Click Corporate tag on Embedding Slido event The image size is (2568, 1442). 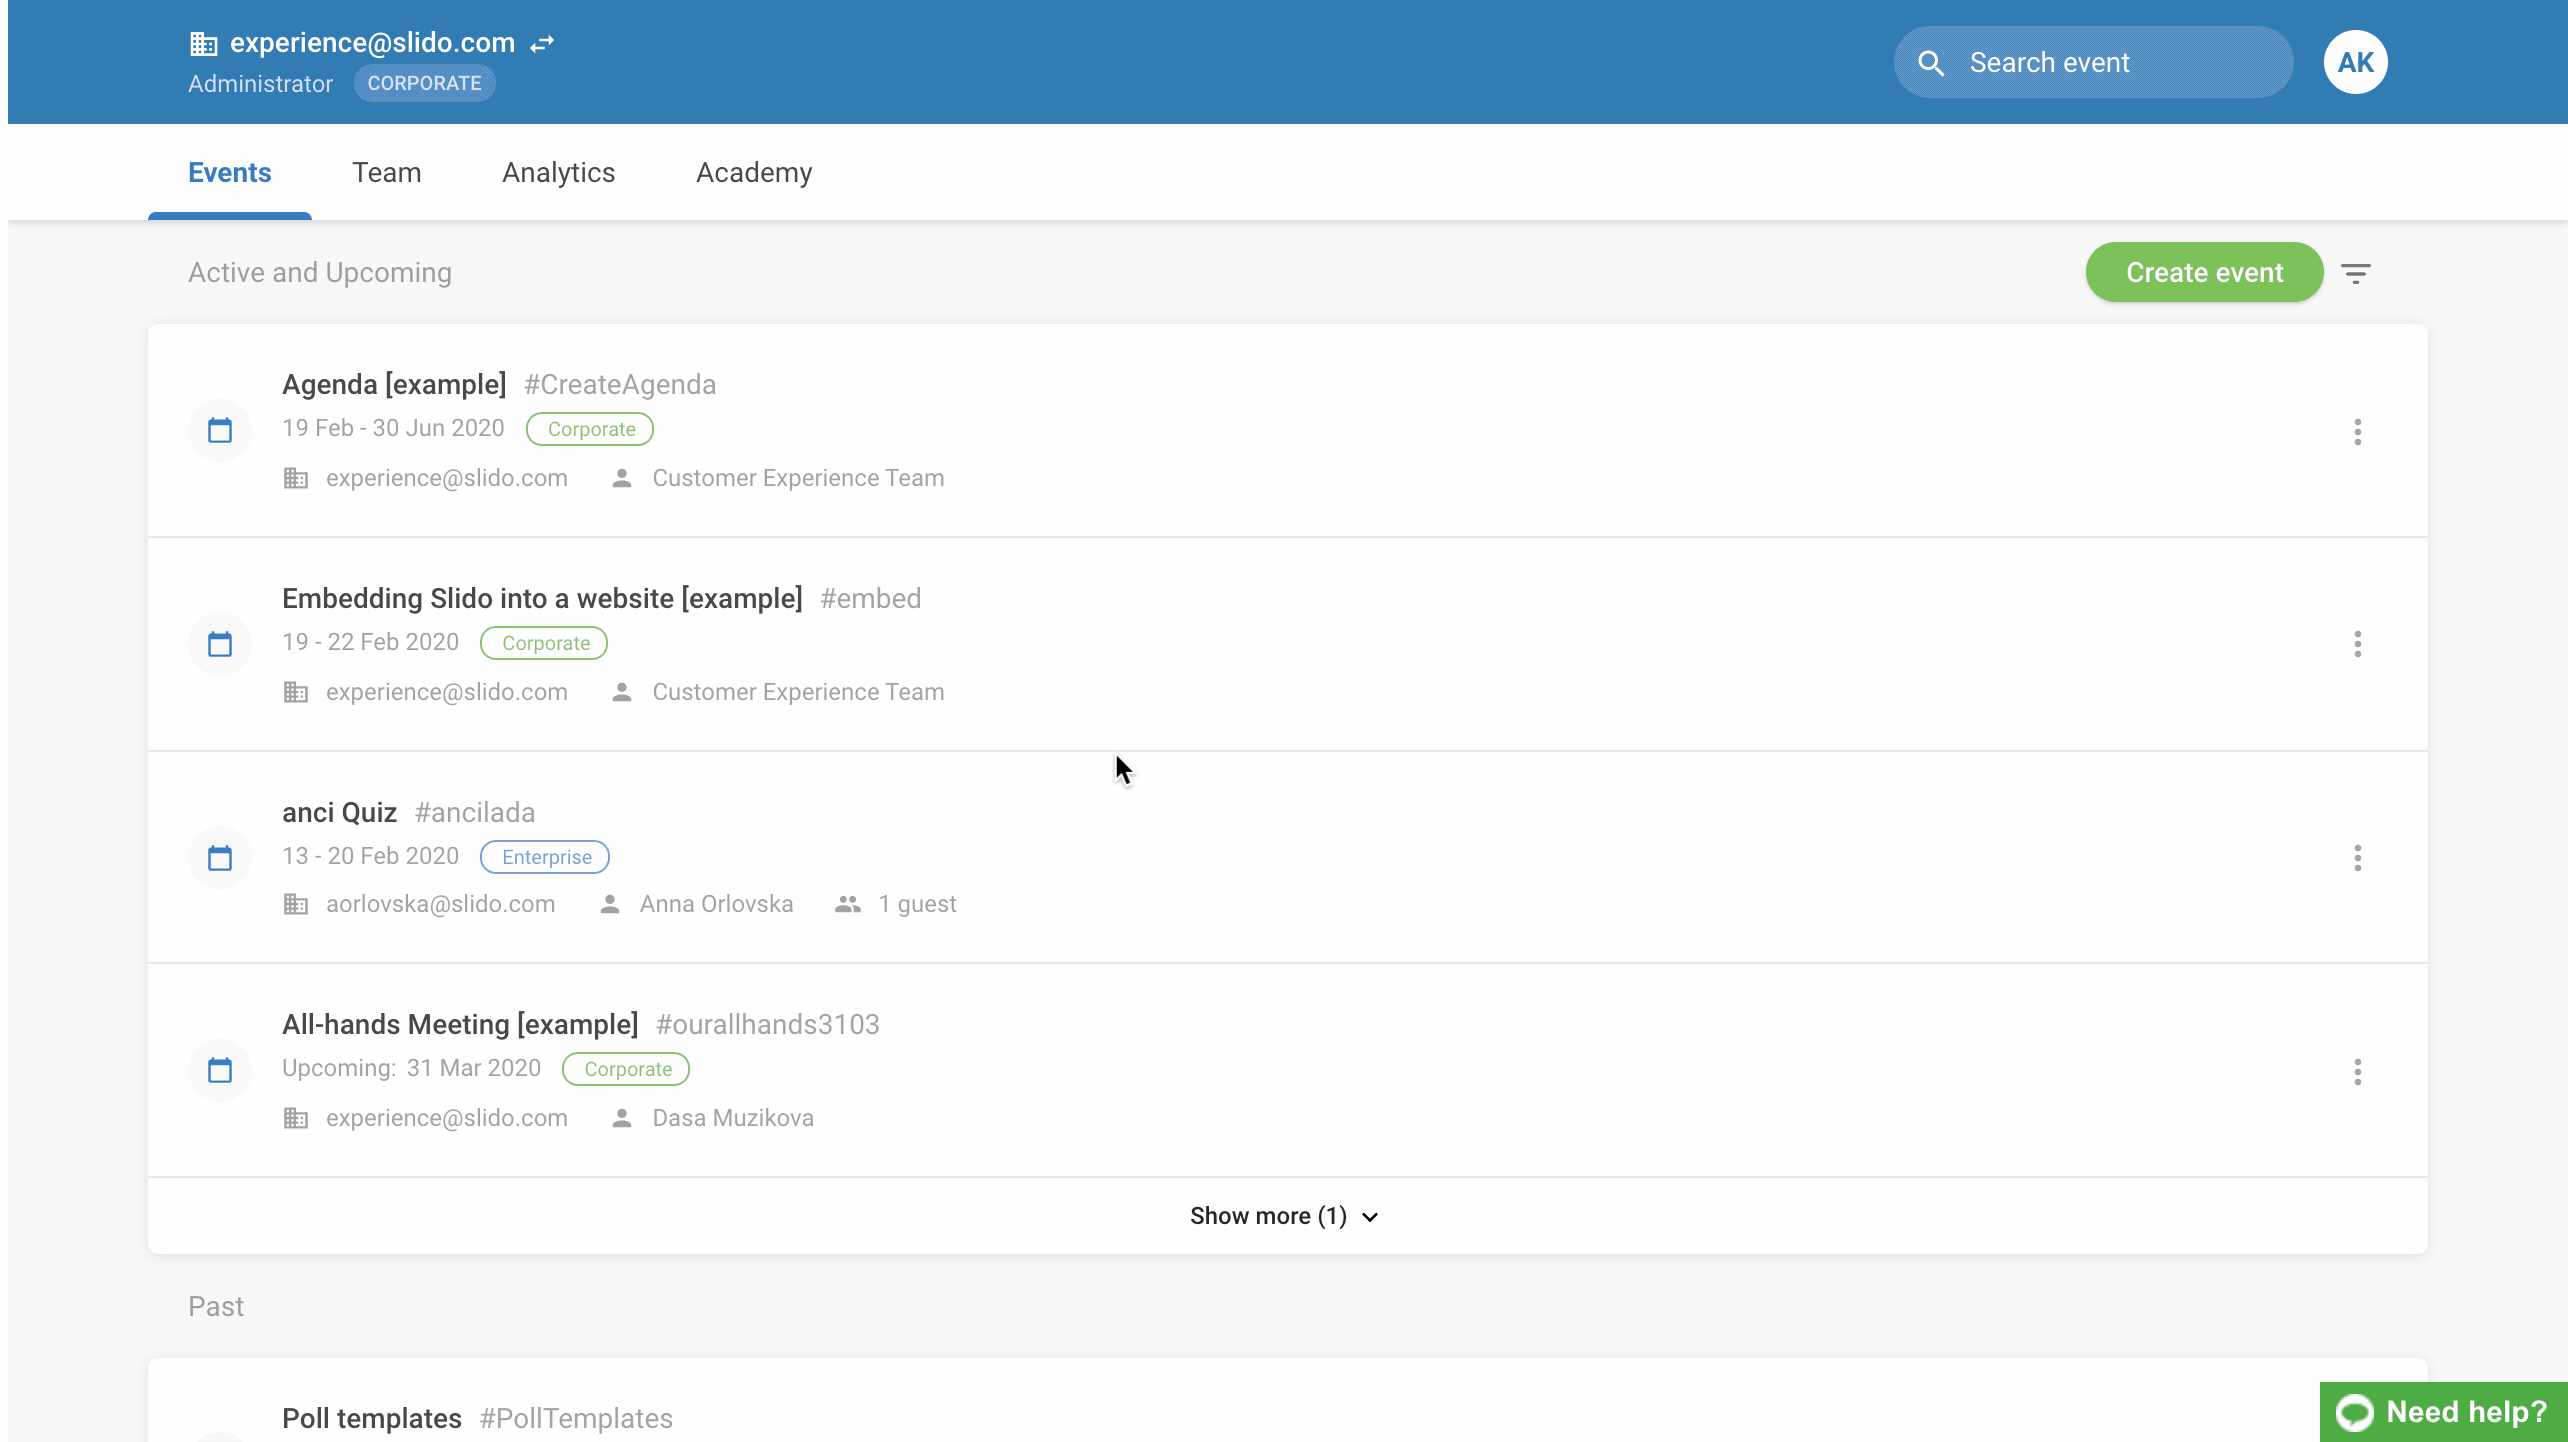[x=544, y=643]
